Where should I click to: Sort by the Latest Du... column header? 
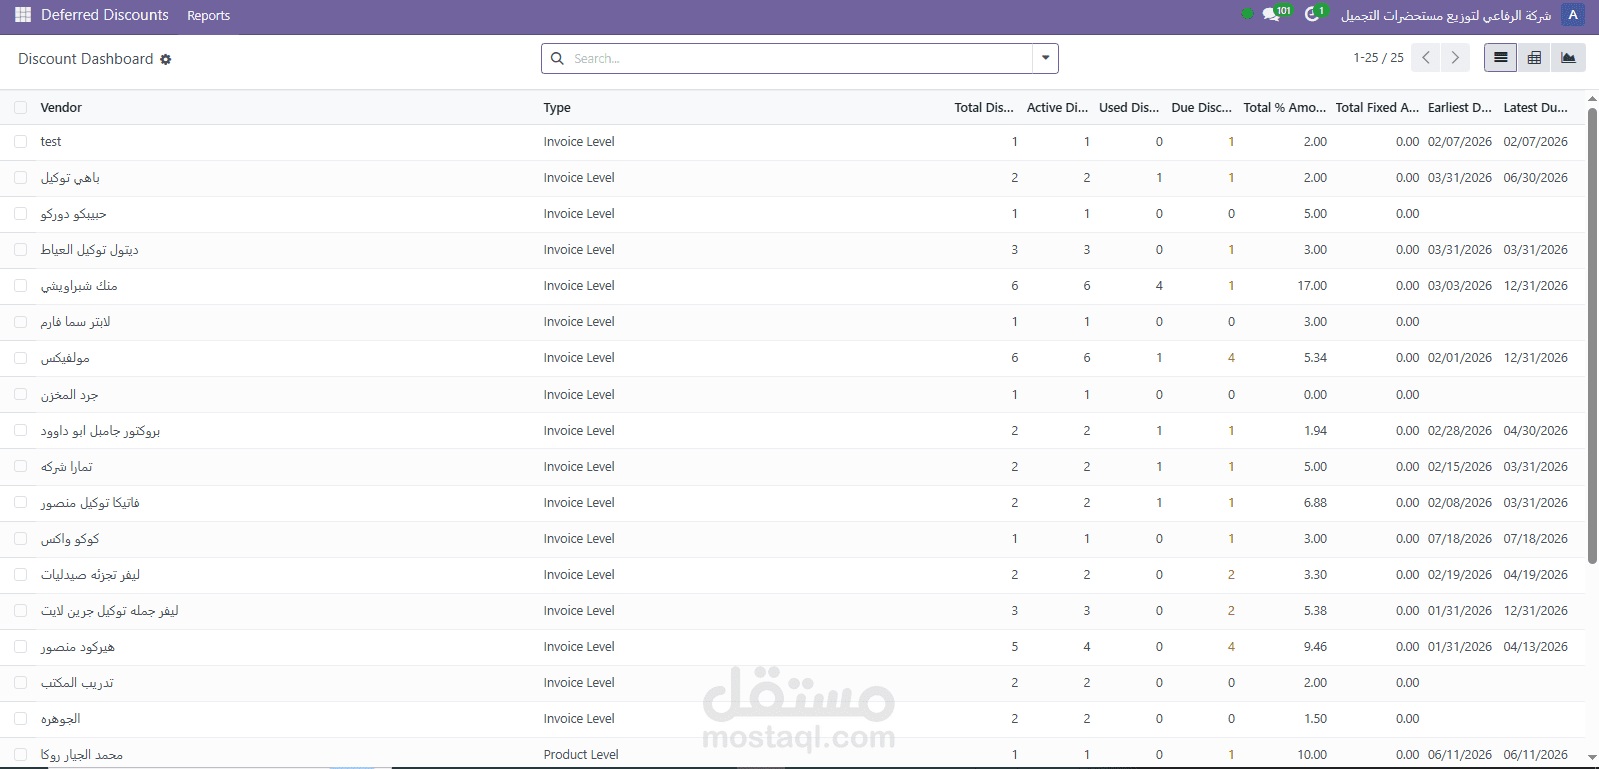pyautogui.click(x=1536, y=107)
